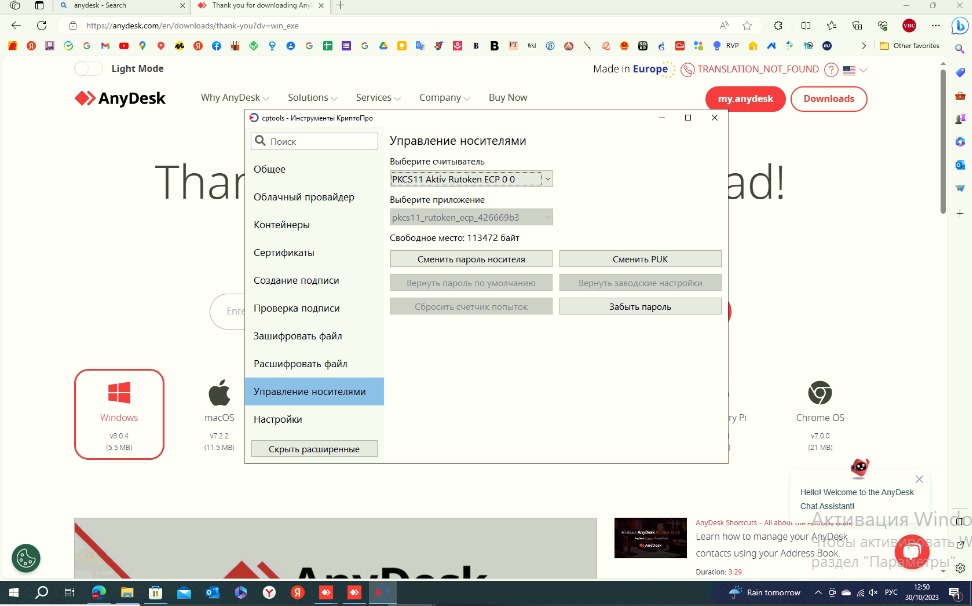Viewport: 972px width, 606px height.
Task: Open the Buy Now link
Action: click(x=508, y=98)
